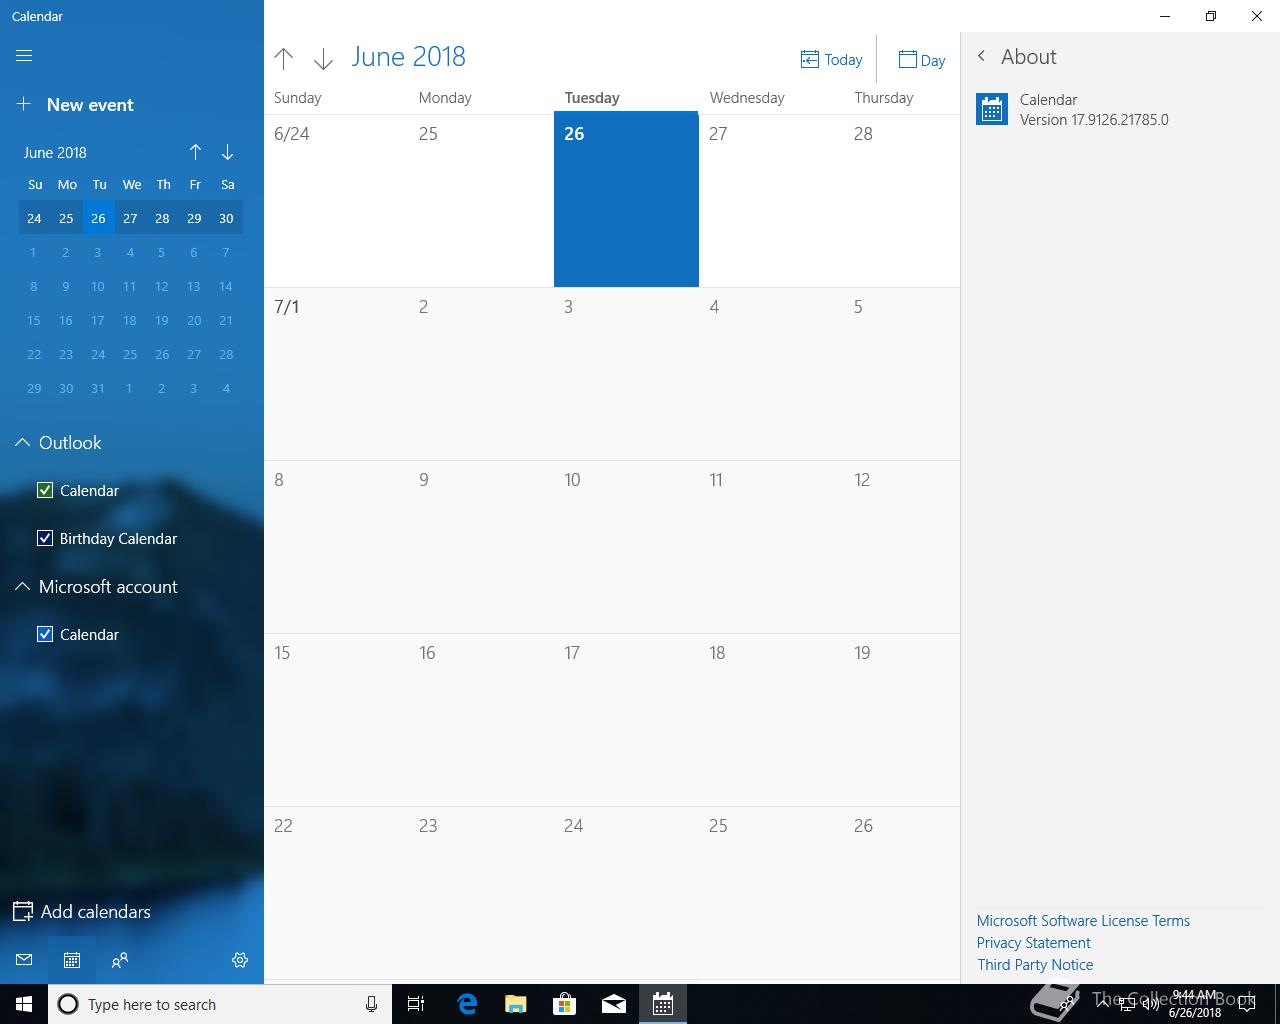Select Wednesday 27 cell in main calendar
Viewport: 1280px width, 1024px height.
pyautogui.click(x=771, y=199)
